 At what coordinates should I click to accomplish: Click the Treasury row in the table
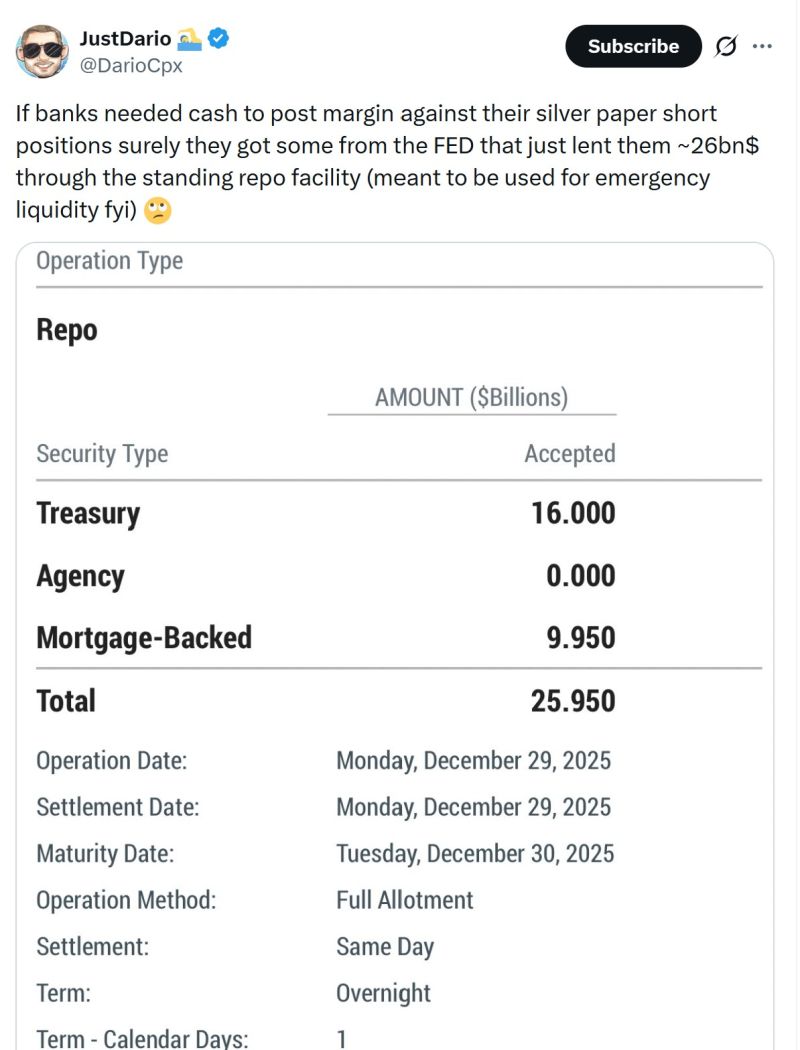89,513
